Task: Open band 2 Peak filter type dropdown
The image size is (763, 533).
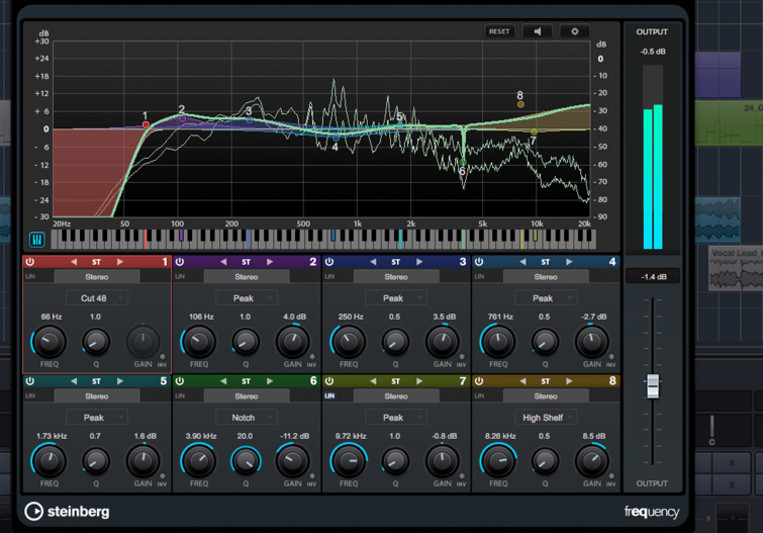Action: pyautogui.click(x=246, y=298)
